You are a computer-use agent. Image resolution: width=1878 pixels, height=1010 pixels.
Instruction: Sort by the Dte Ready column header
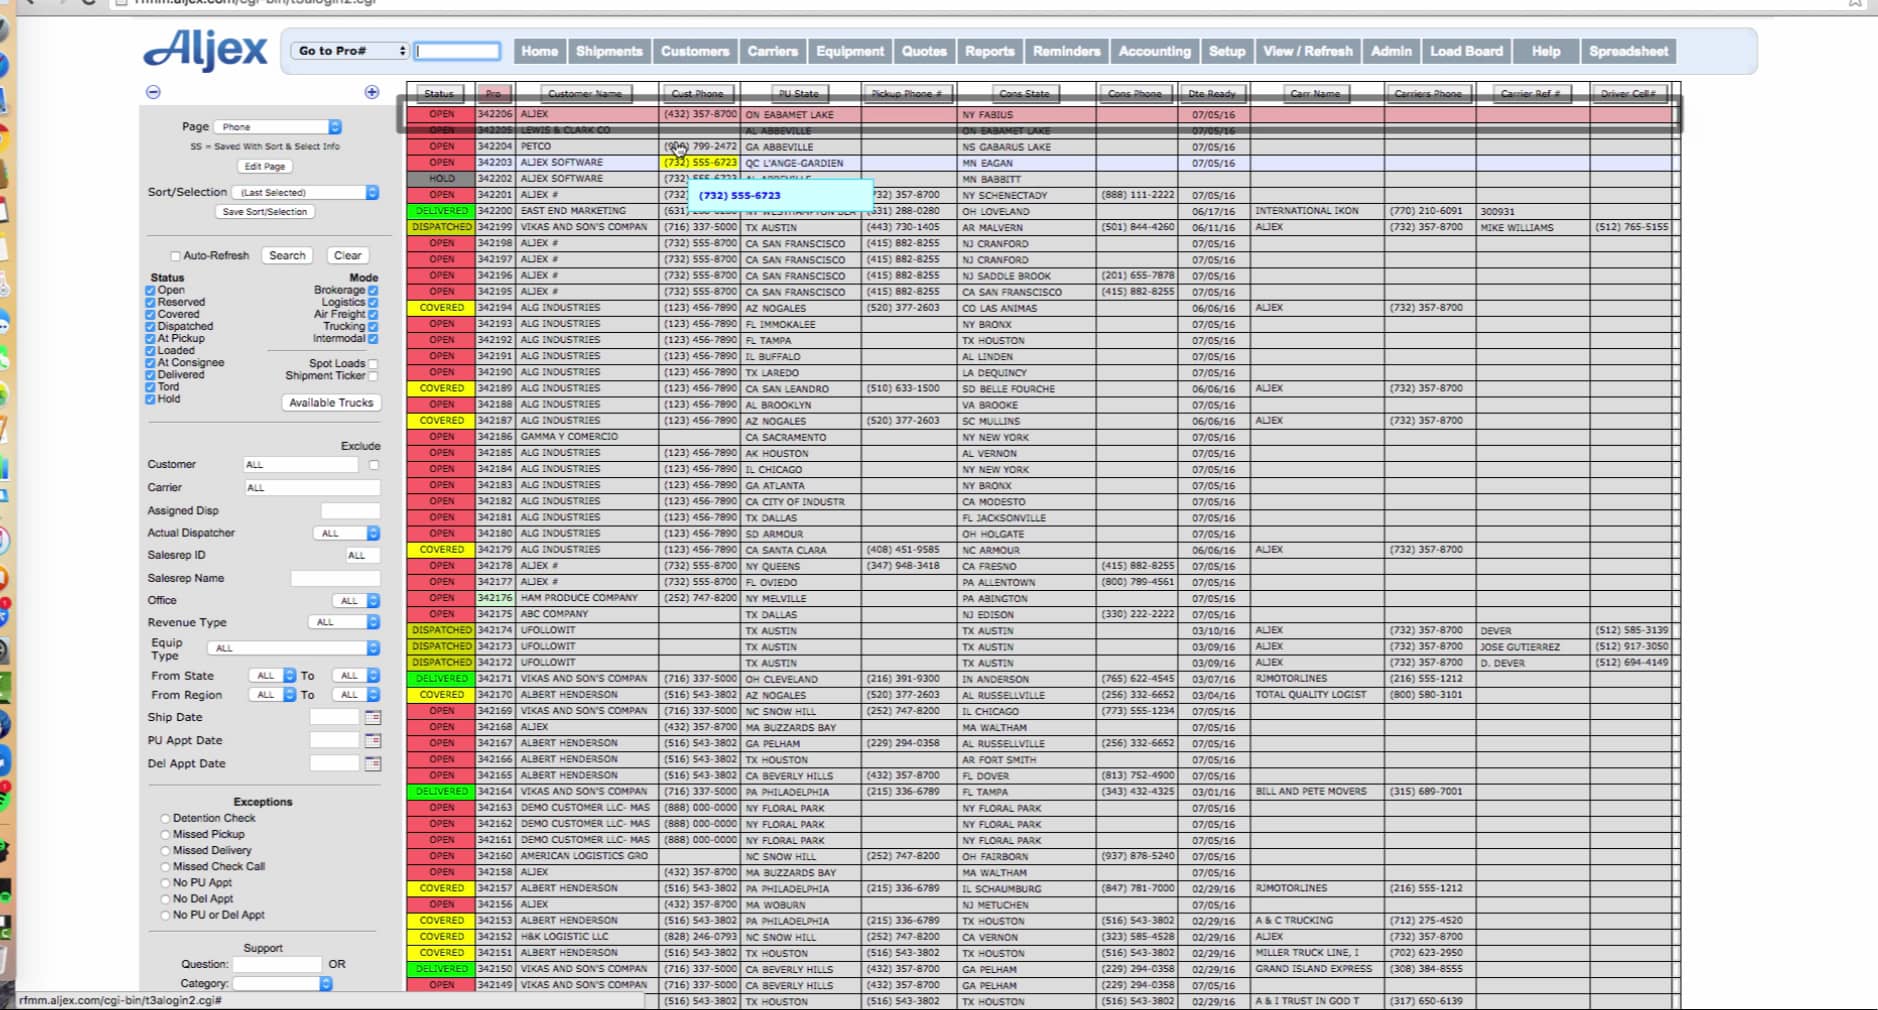tap(1212, 94)
